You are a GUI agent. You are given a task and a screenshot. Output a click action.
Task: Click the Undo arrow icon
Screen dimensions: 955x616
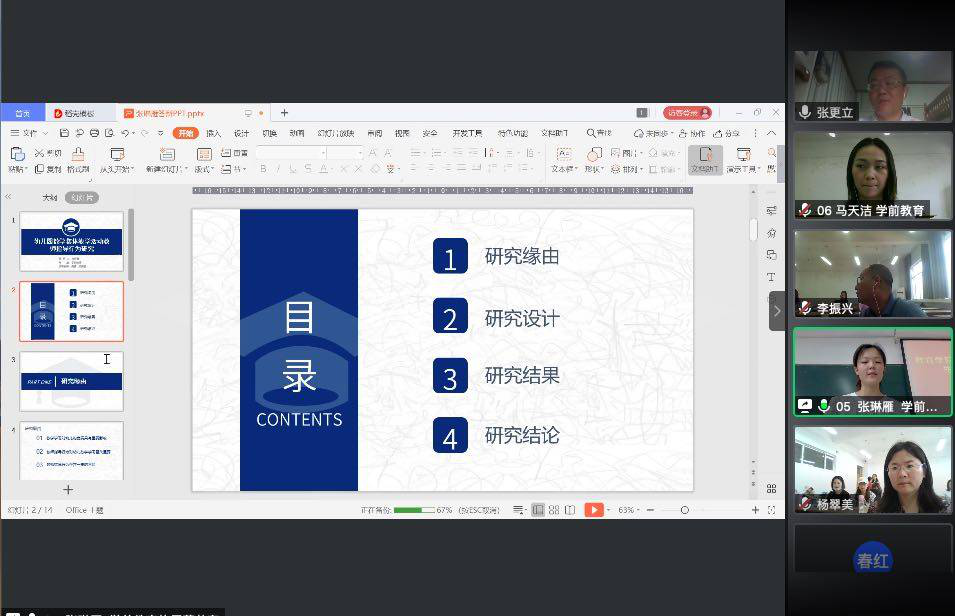(125, 133)
